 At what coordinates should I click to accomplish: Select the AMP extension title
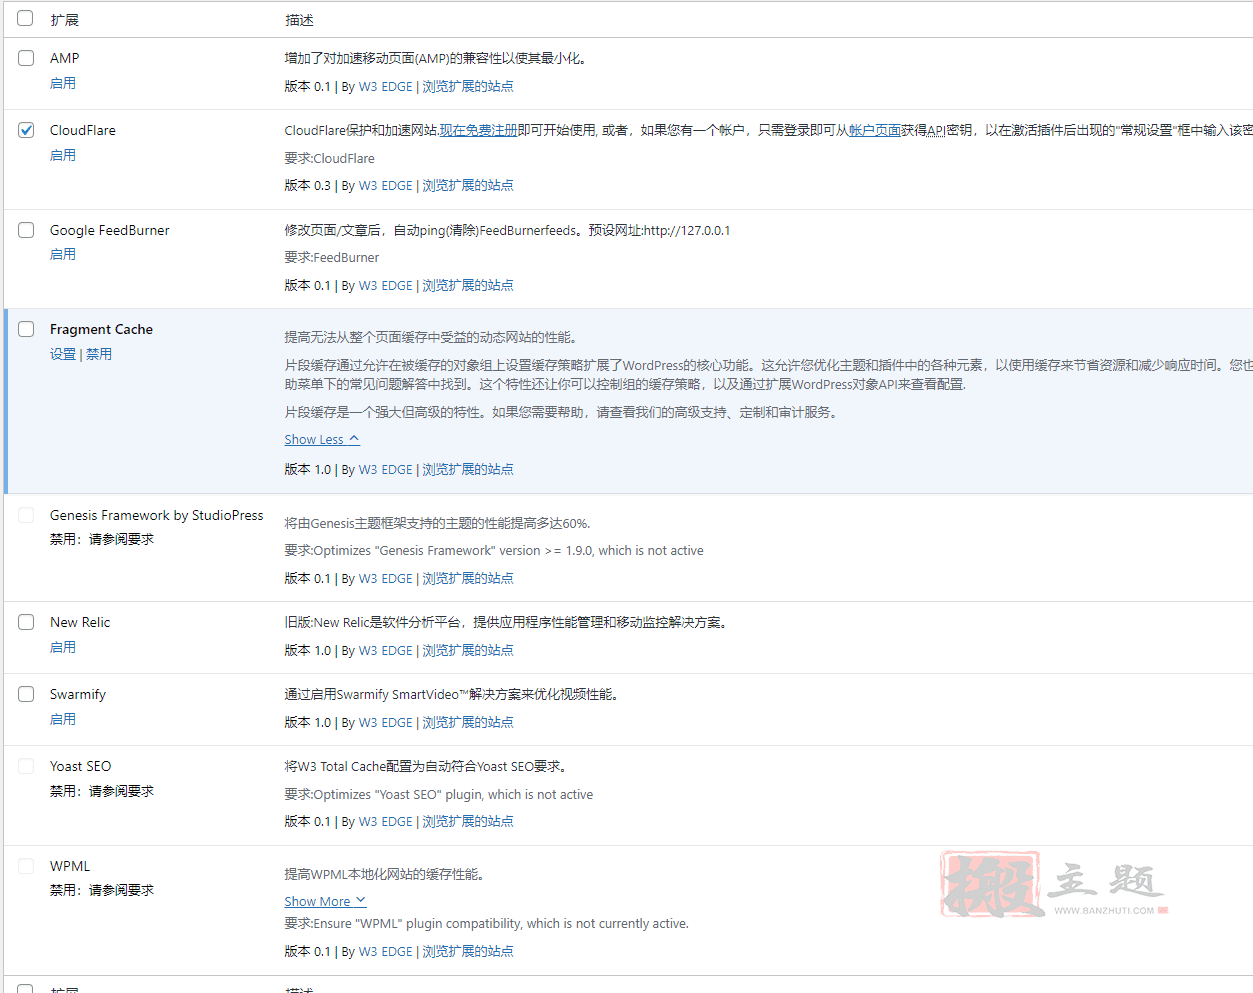point(64,58)
